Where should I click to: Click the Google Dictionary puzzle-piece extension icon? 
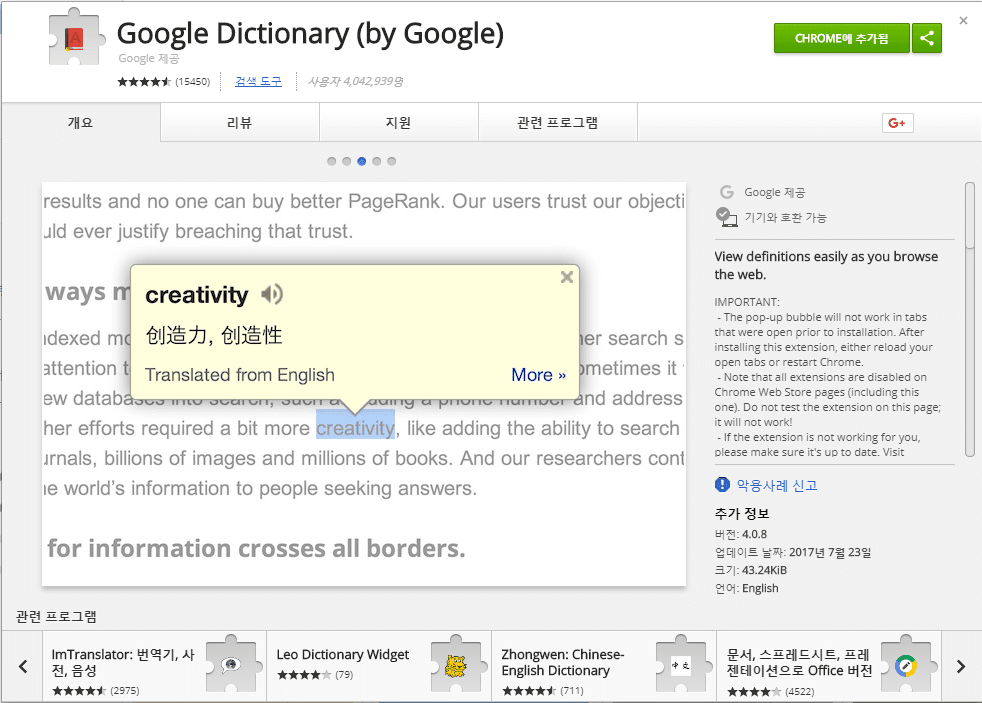tap(75, 37)
